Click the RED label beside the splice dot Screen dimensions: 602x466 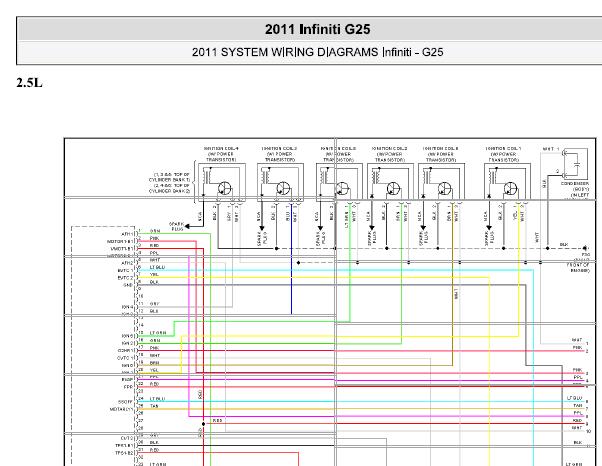217,421
